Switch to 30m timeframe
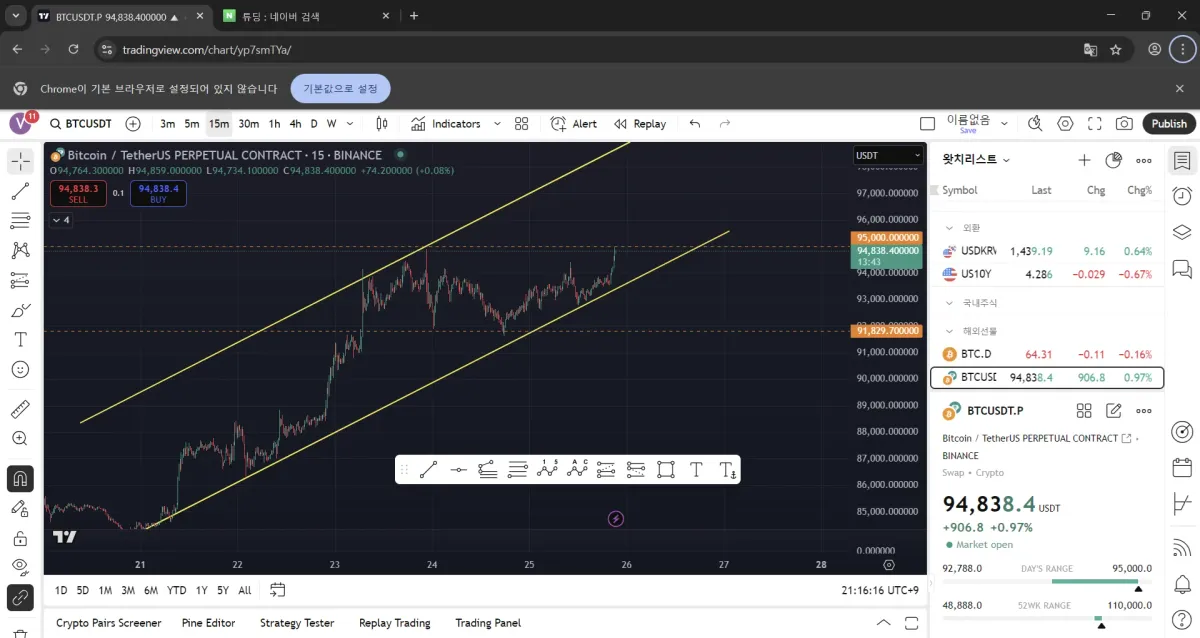The width and height of the screenshot is (1200, 638). pyautogui.click(x=248, y=124)
